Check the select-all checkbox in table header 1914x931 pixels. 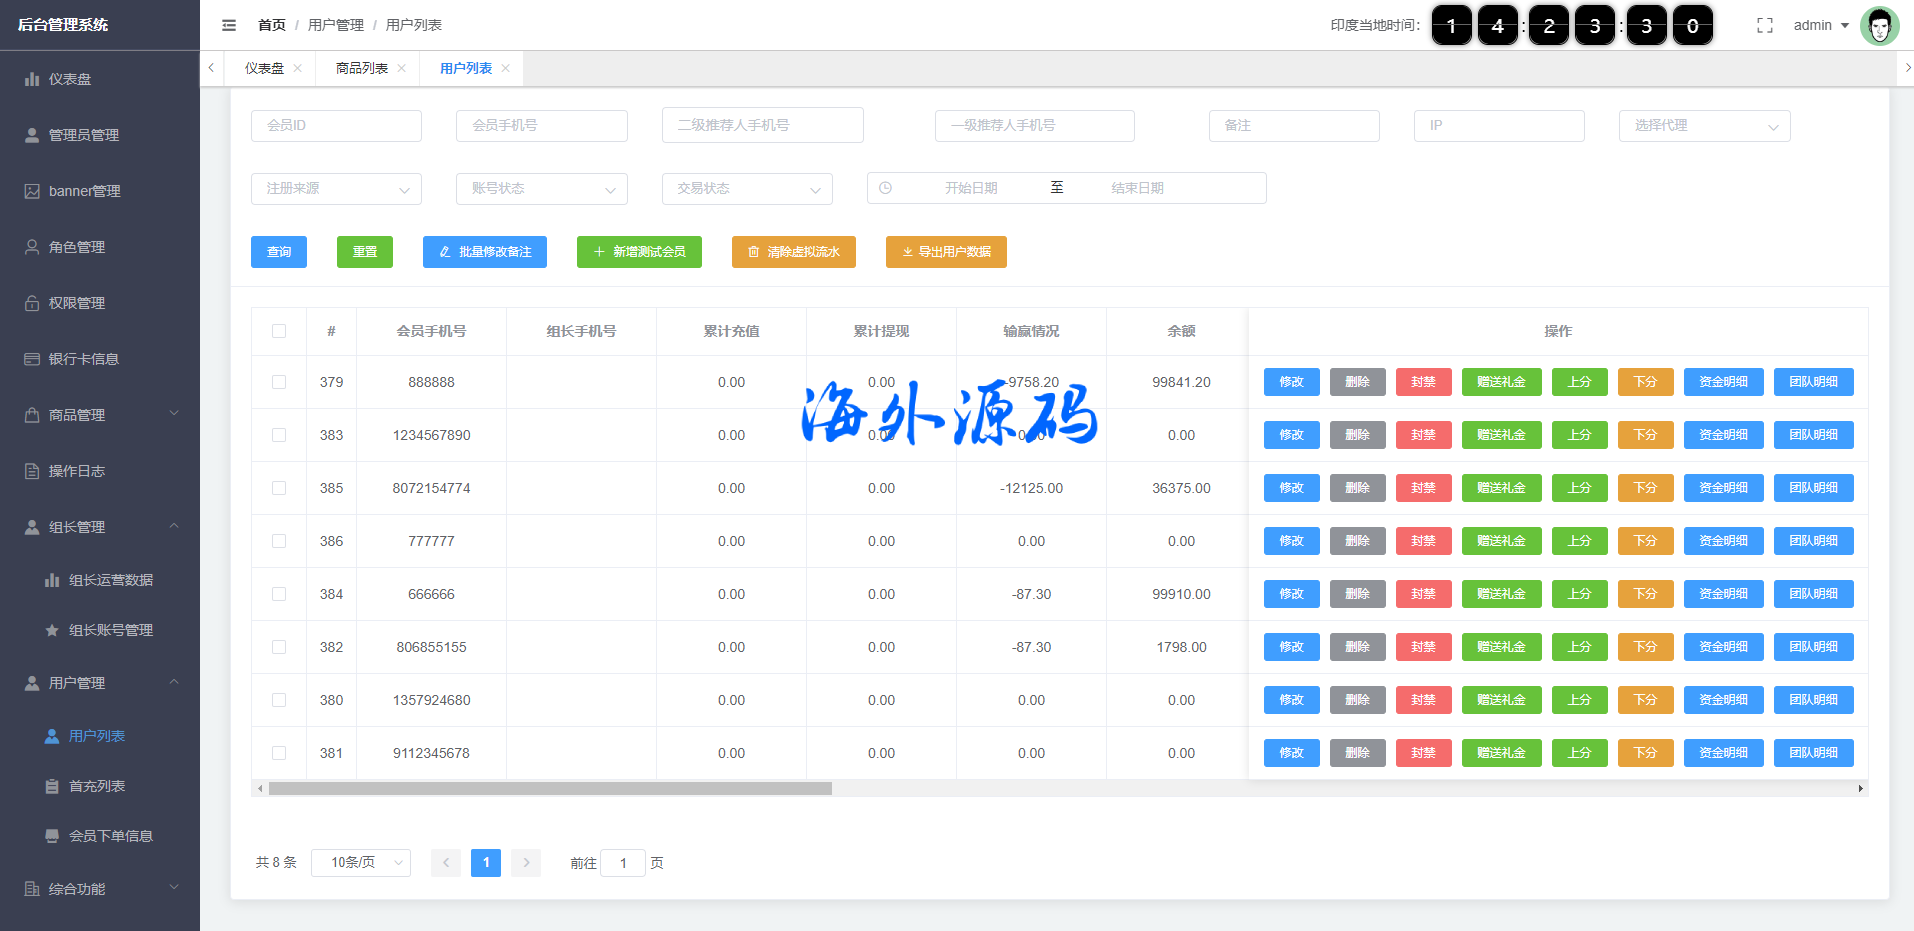279,331
